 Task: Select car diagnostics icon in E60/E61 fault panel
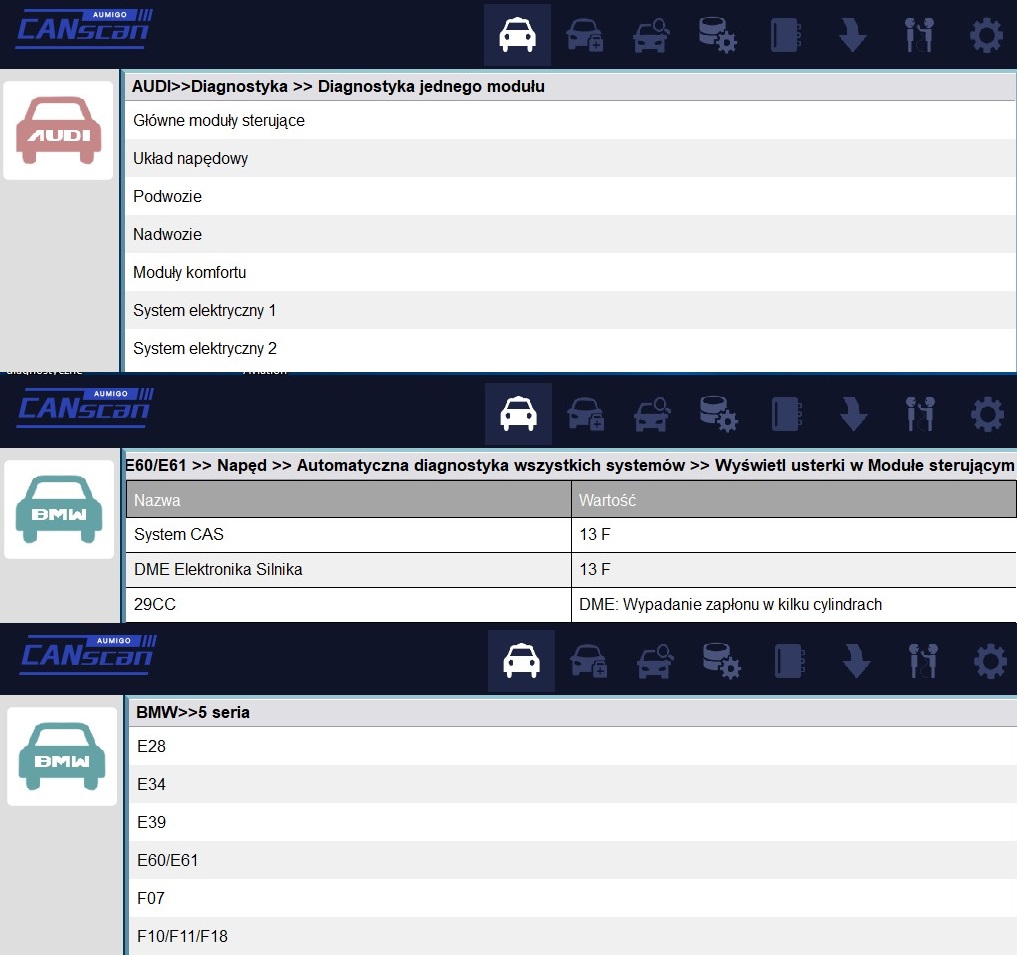(518, 414)
